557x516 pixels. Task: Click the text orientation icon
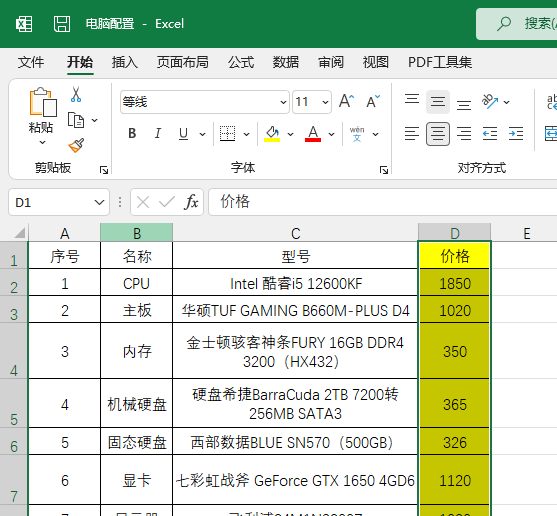[490, 102]
